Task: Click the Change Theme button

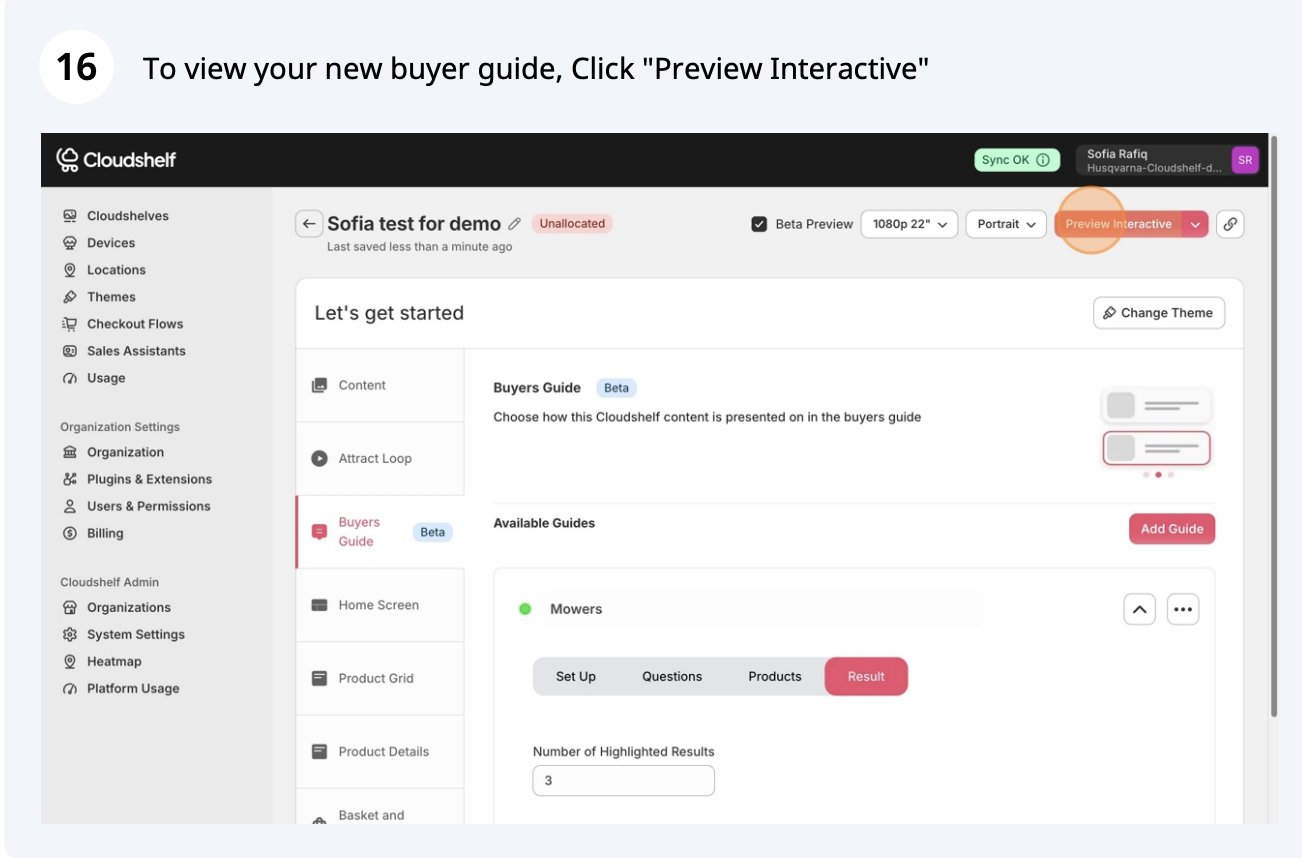Action: click(1158, 313)
